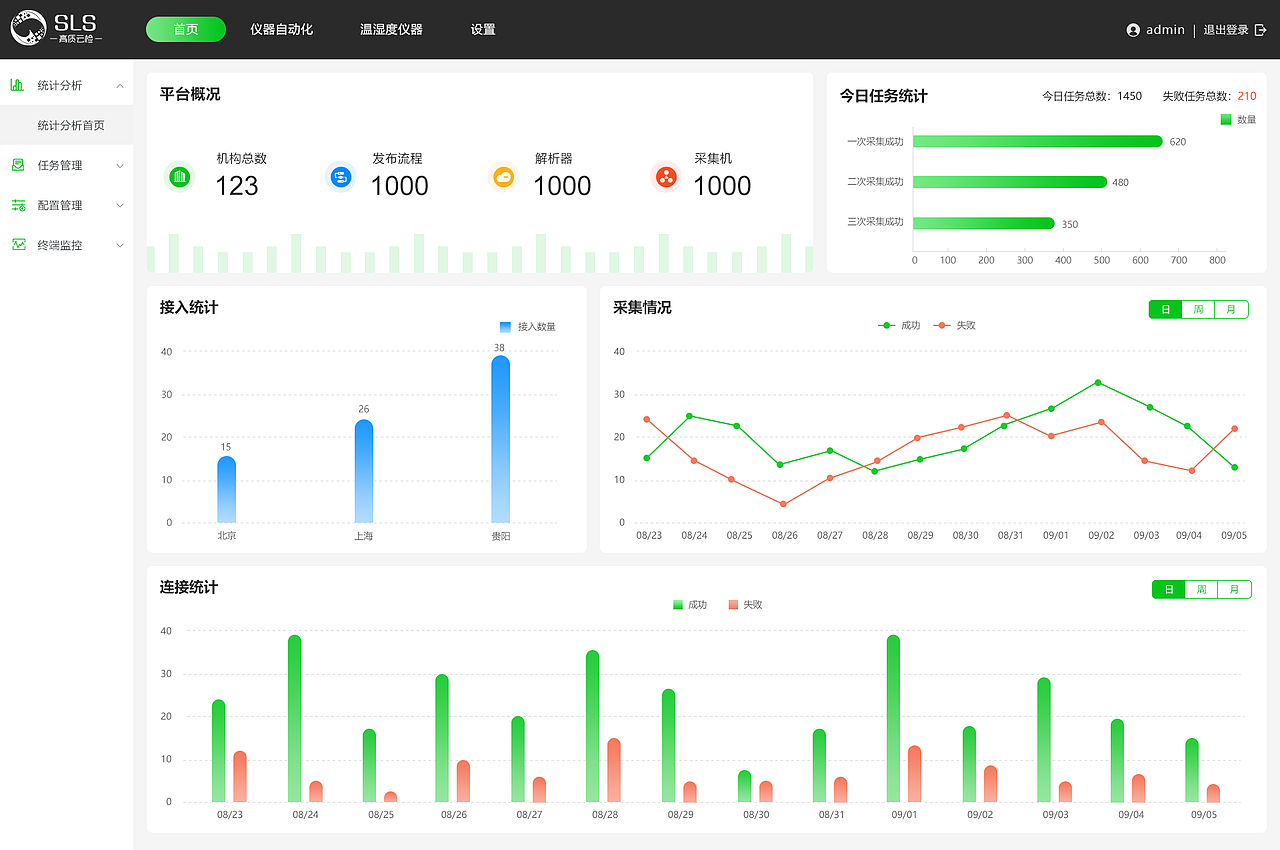This screenshot has height=850, width=1280.
Task: Select 月 in 采集情况 chart
Action: (x=1231, y=310)
